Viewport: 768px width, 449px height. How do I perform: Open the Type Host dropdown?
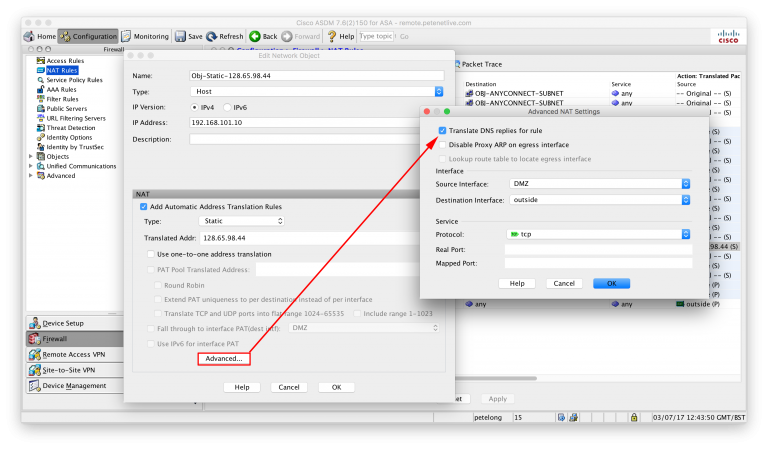[x=317, y=92]
